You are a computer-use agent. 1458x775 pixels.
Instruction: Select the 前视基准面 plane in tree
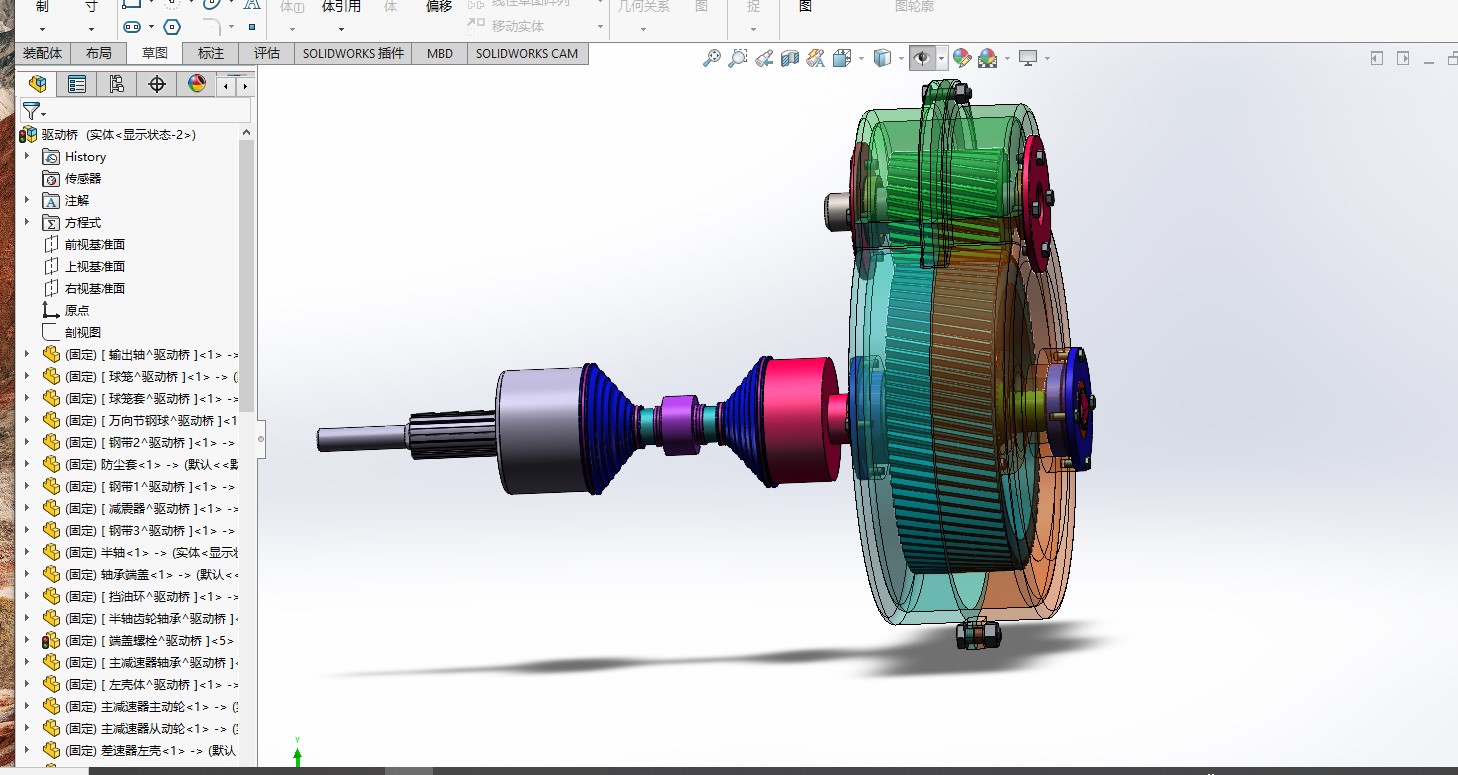[94, 245]
